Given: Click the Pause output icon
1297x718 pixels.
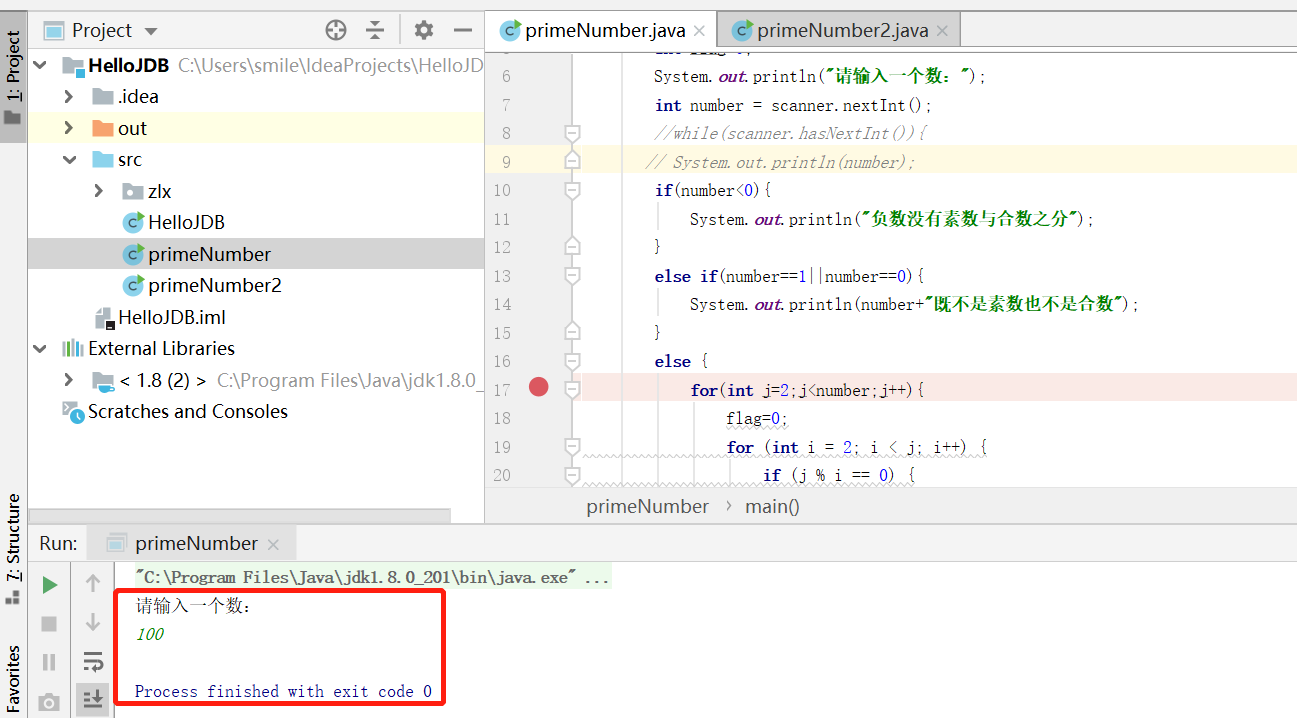Looking at the screenshot, I should [x=49, y=662].
